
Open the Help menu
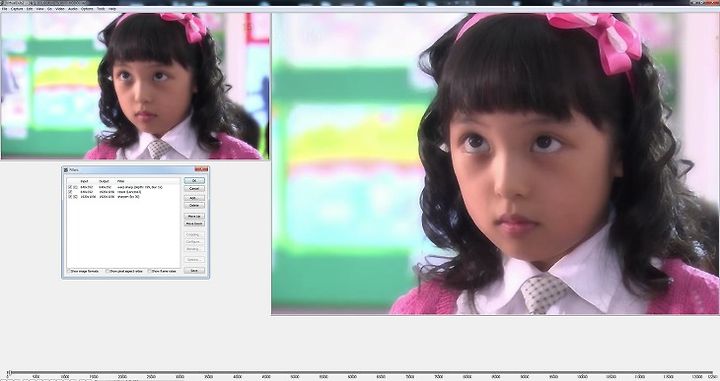coord(112,9)
